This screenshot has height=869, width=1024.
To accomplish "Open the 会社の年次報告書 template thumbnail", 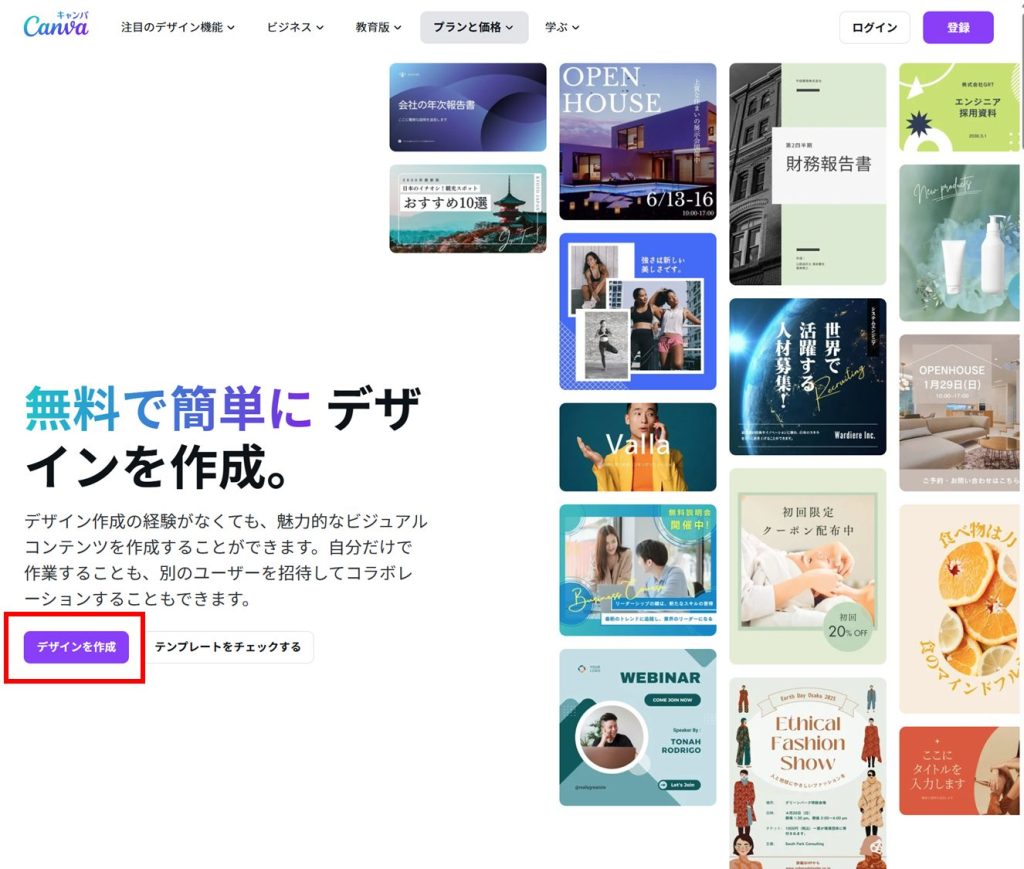I will click(x=468, y=107).
